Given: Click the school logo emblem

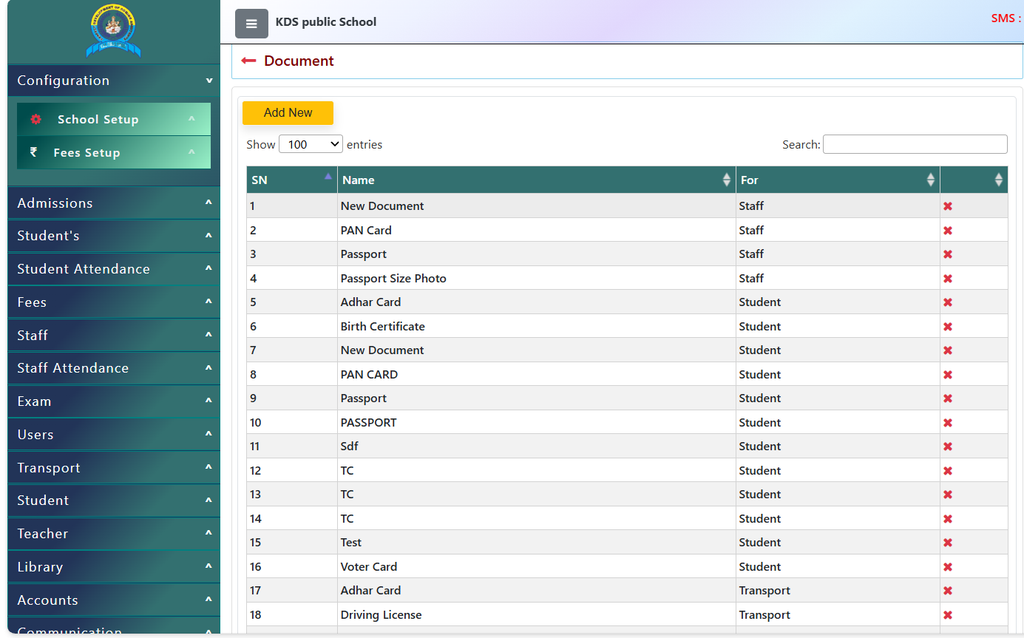Looking at the screenshot, I should (114, 31).
